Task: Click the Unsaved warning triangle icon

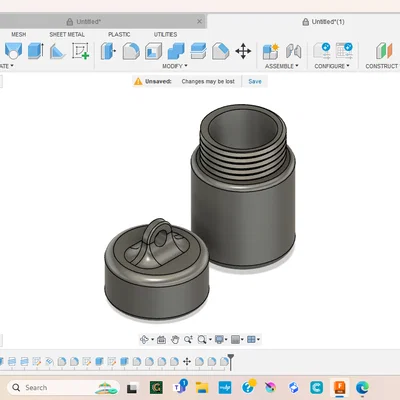Action: (138, 81)
